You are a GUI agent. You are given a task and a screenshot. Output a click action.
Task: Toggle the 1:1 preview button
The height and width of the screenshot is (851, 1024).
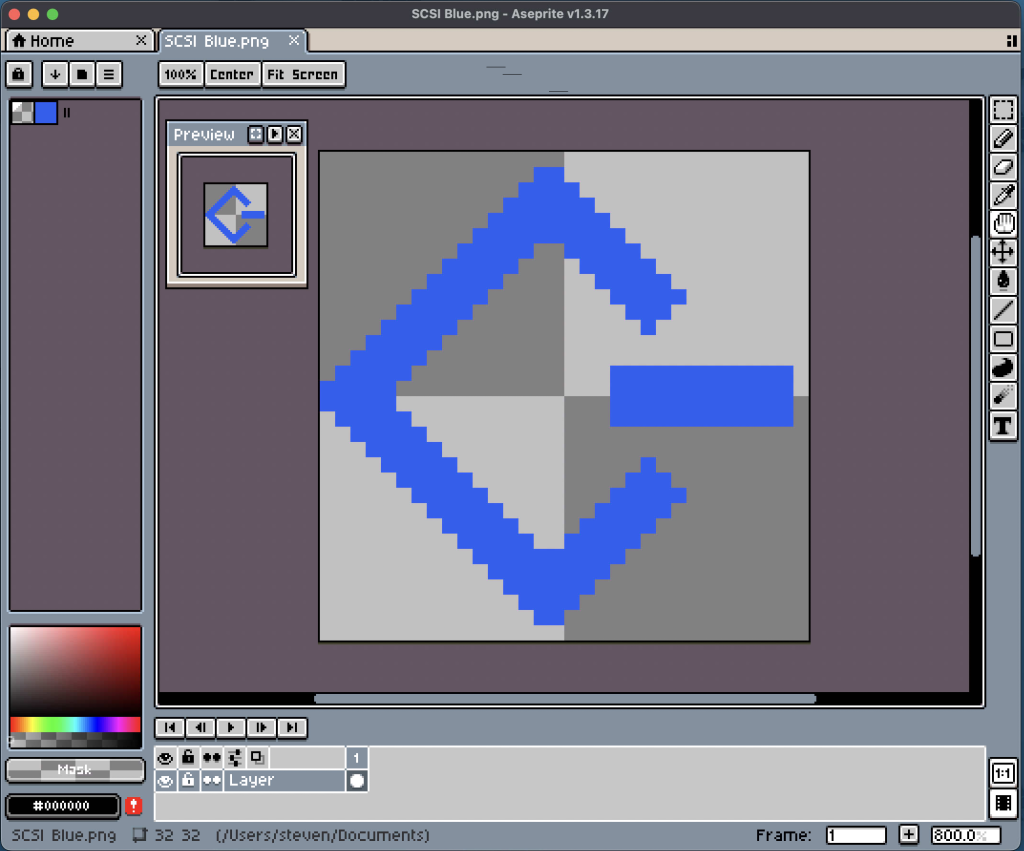point(1003,773)
